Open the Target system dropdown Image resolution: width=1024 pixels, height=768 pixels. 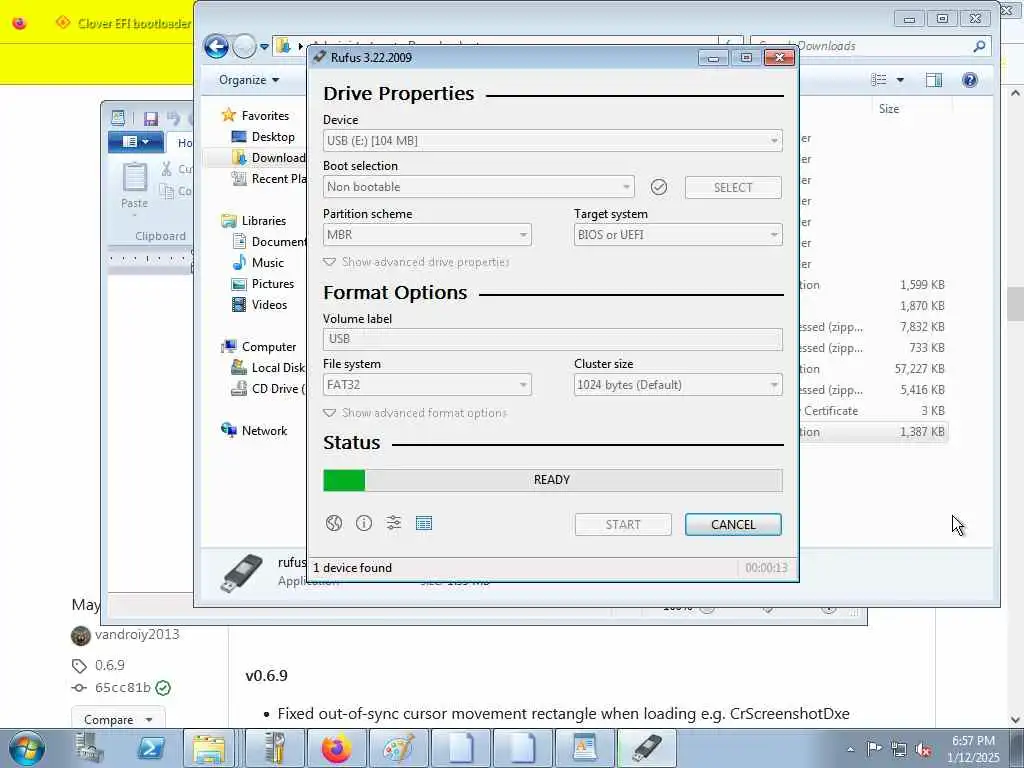[678, 234]
